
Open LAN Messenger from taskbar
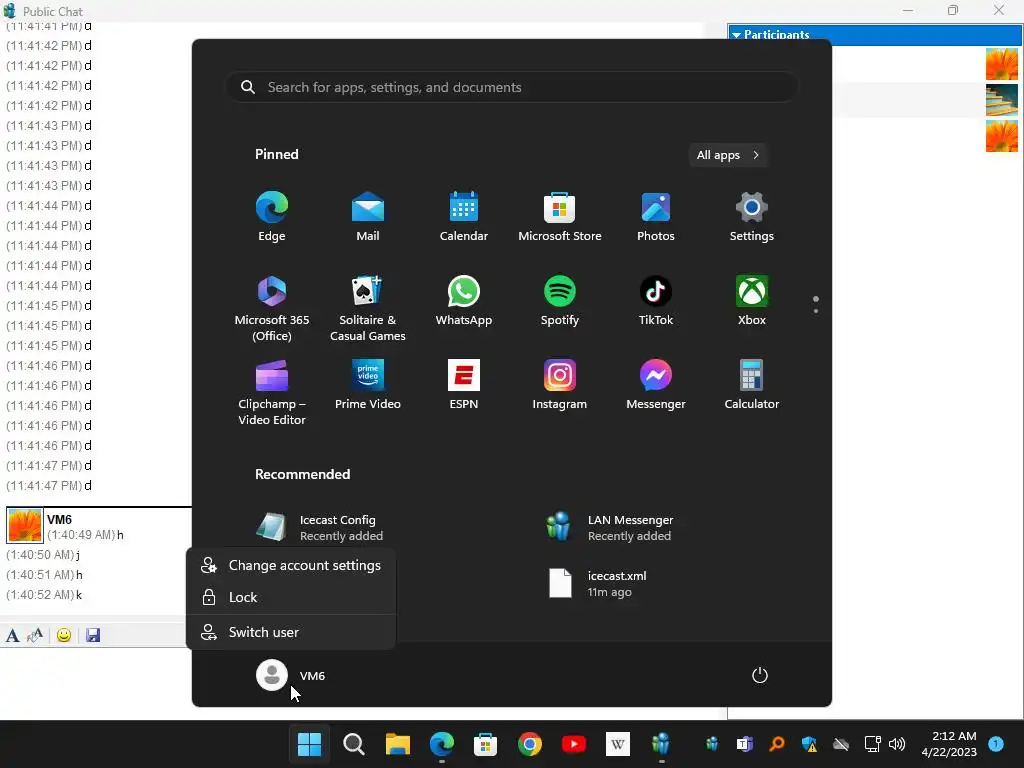(x=661, y=744)
